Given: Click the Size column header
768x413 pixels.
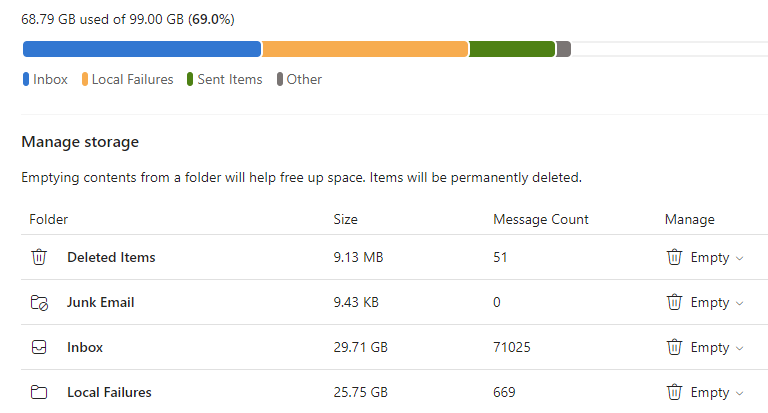Looking at the screenshot, I should click(345, 219).
